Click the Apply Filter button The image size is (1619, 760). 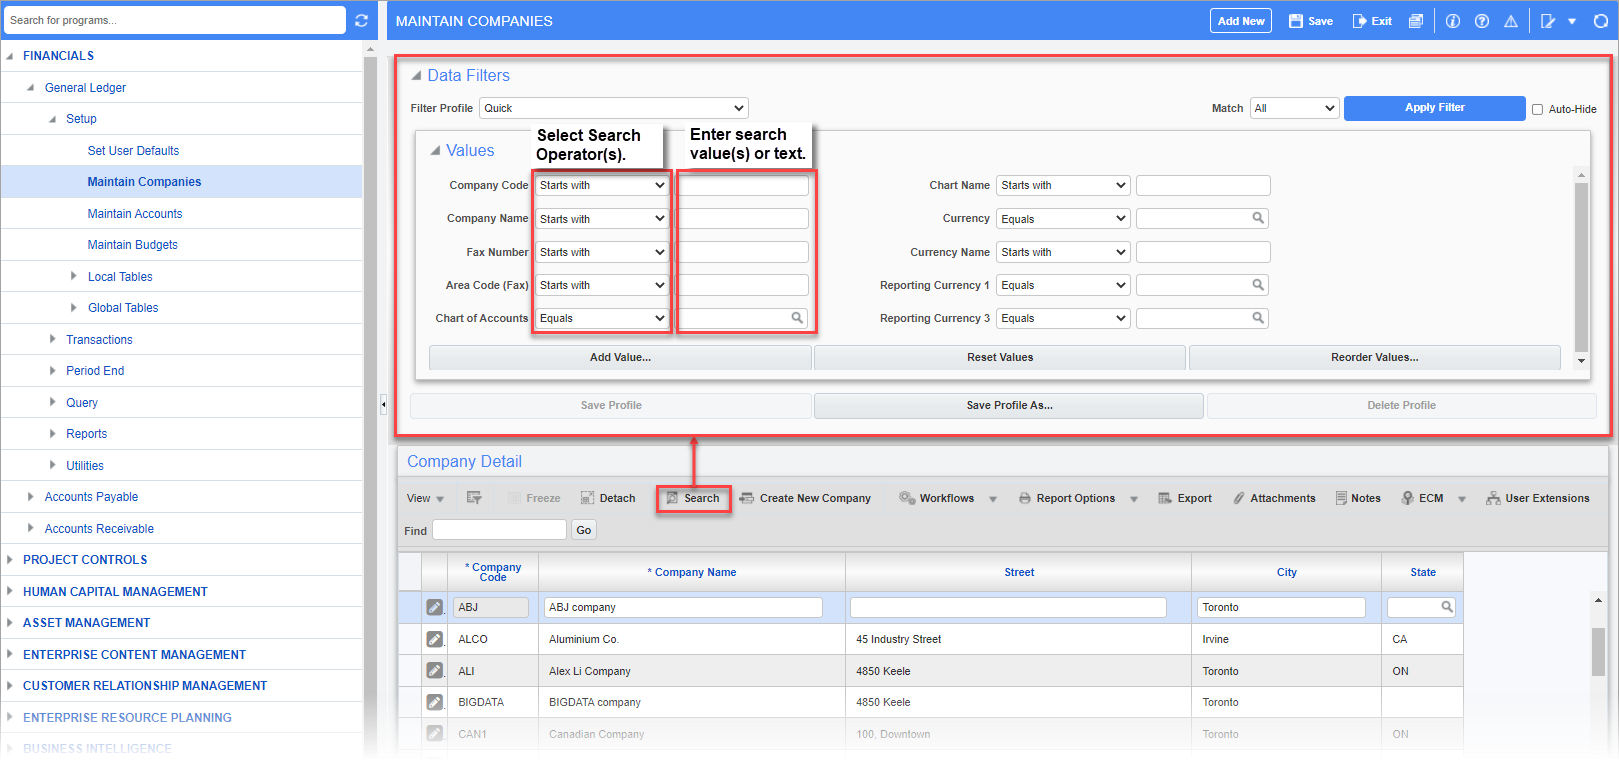coord(1434,108)
